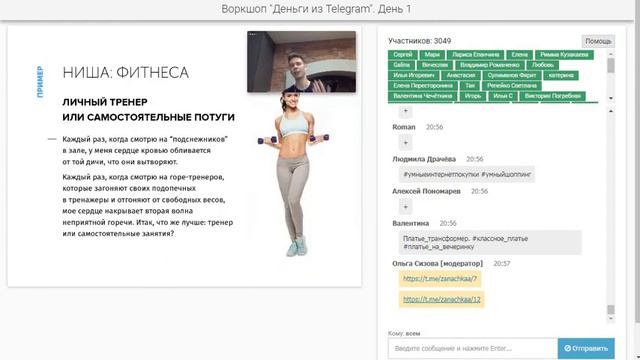Click the chat scrollbar thumb

pyautogui.click(x=611, y=309)
